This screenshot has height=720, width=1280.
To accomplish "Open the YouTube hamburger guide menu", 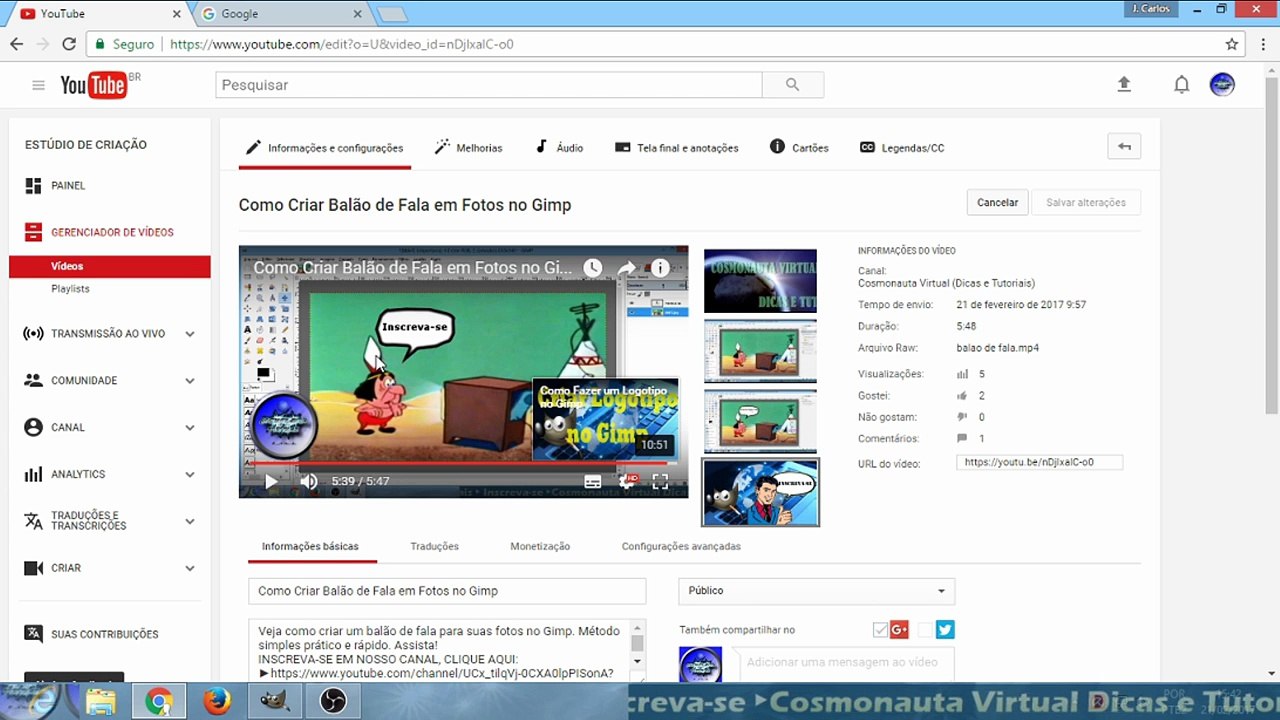I will pos(38,85).
